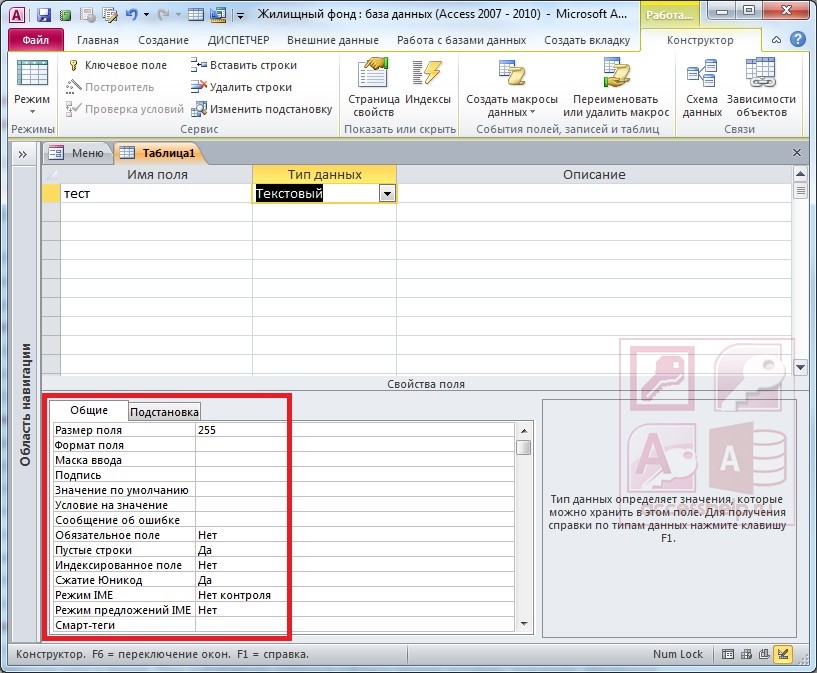Click the Имя поля column header

(157, 175)
